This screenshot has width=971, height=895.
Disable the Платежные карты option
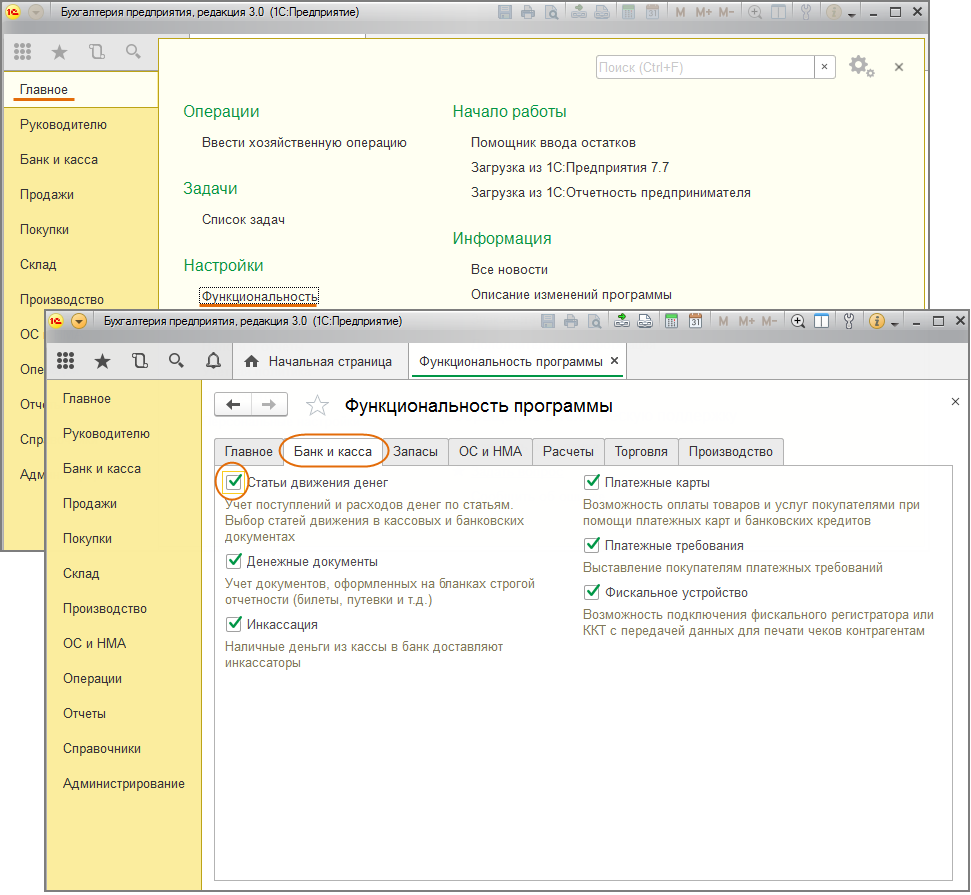point(593,483)
